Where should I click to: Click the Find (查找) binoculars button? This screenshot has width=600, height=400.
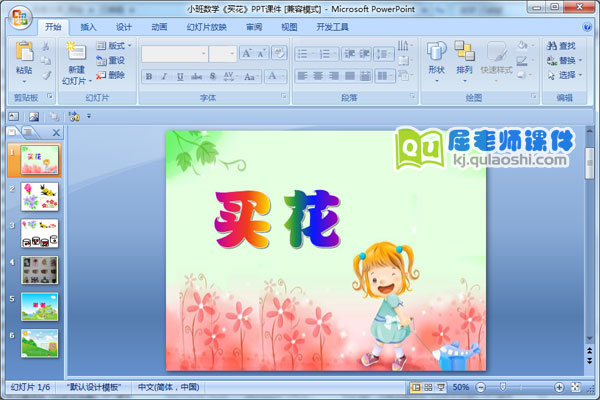click(x=561, y=46)
